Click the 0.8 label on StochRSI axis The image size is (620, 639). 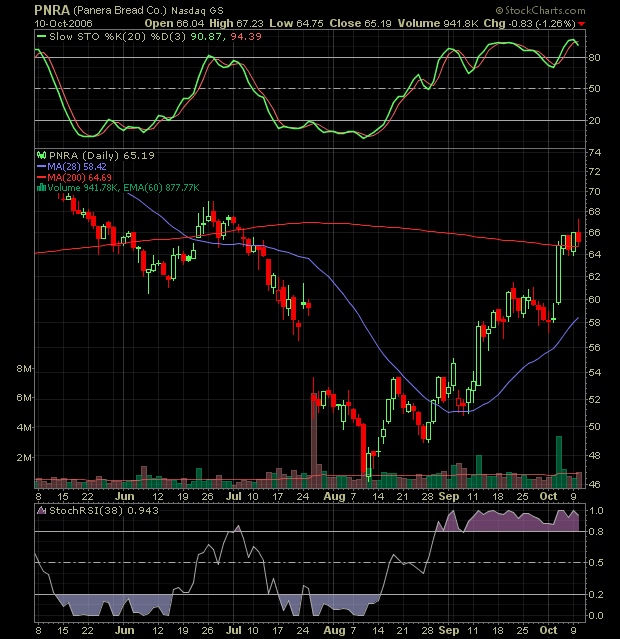596,532
